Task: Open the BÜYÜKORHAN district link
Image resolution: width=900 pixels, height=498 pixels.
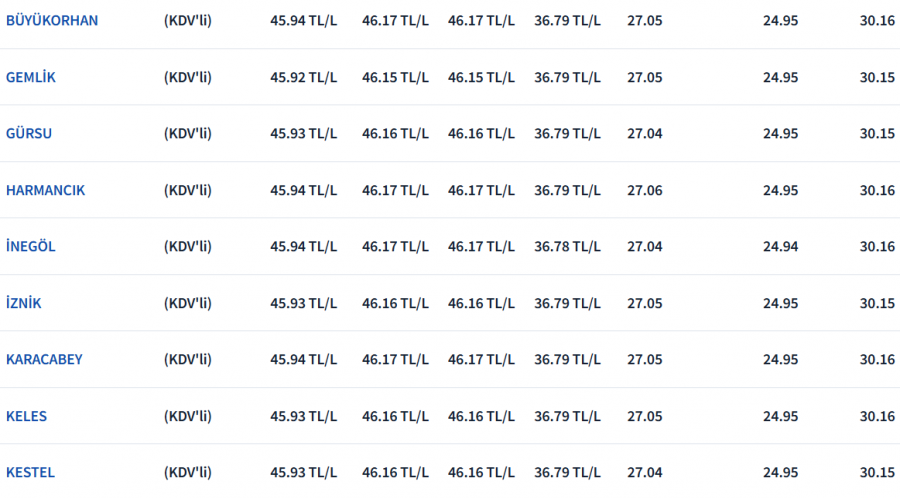Action: [x=52, y=21]
